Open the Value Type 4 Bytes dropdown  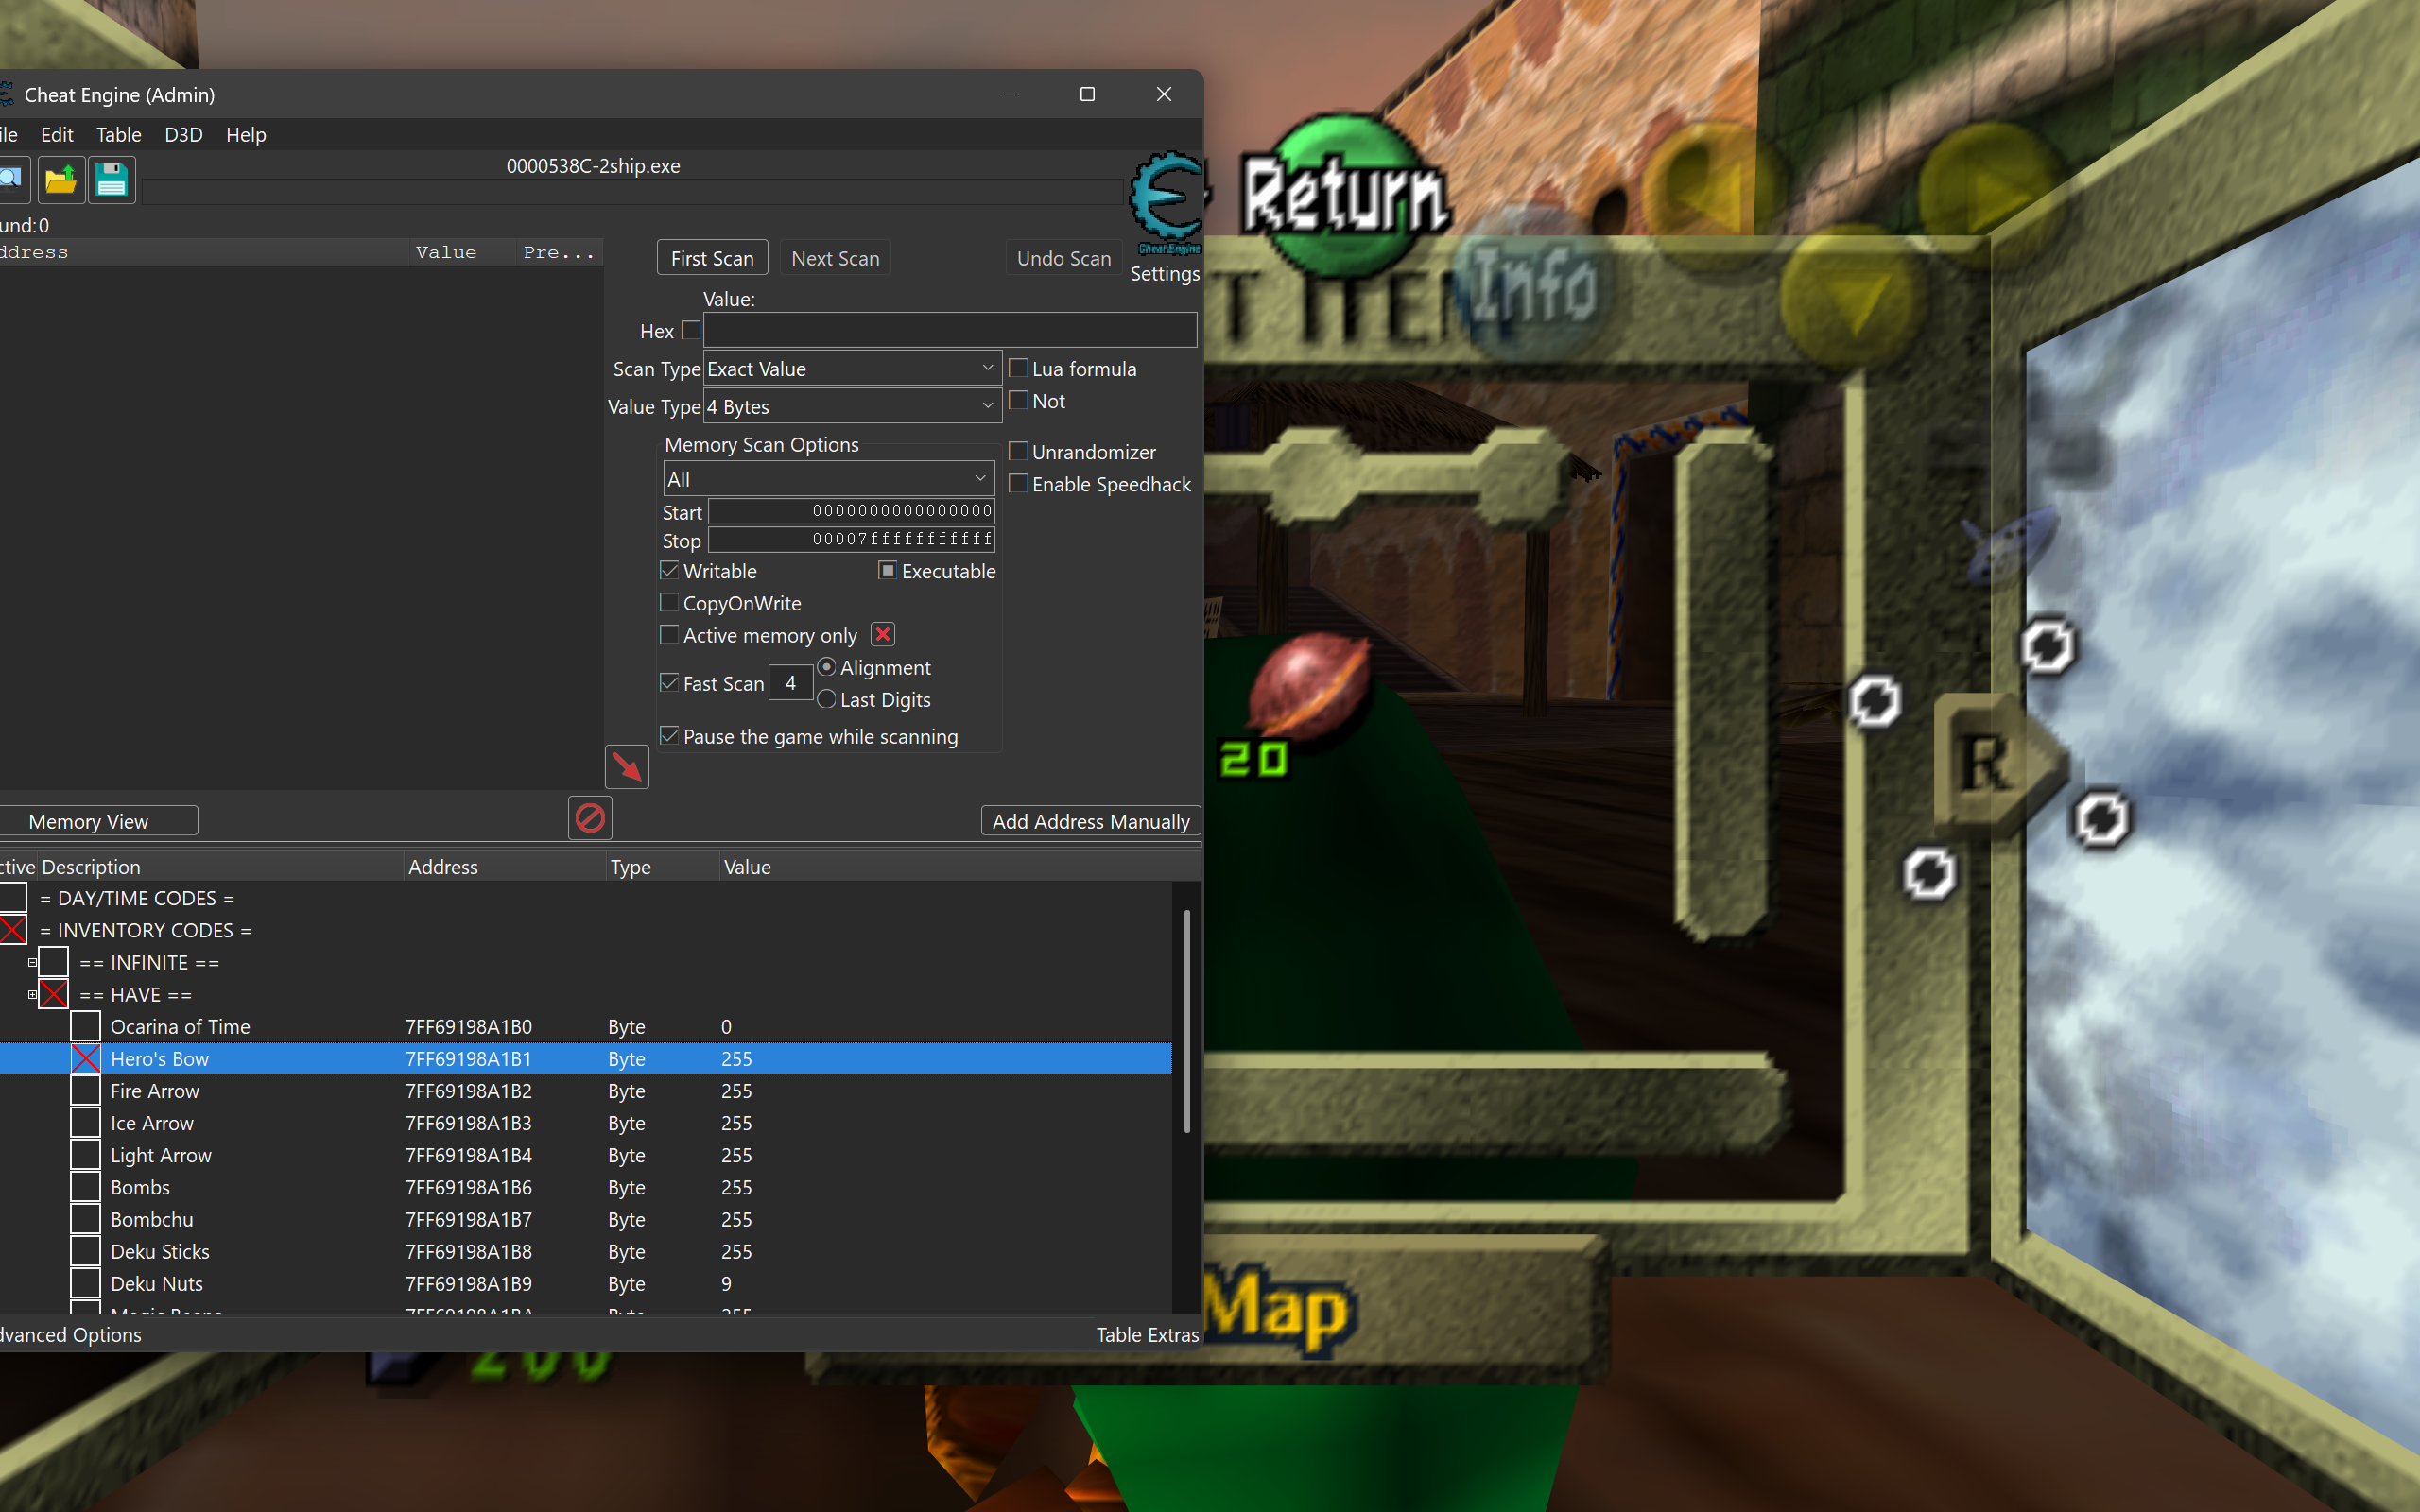click(x=852, y=407)
